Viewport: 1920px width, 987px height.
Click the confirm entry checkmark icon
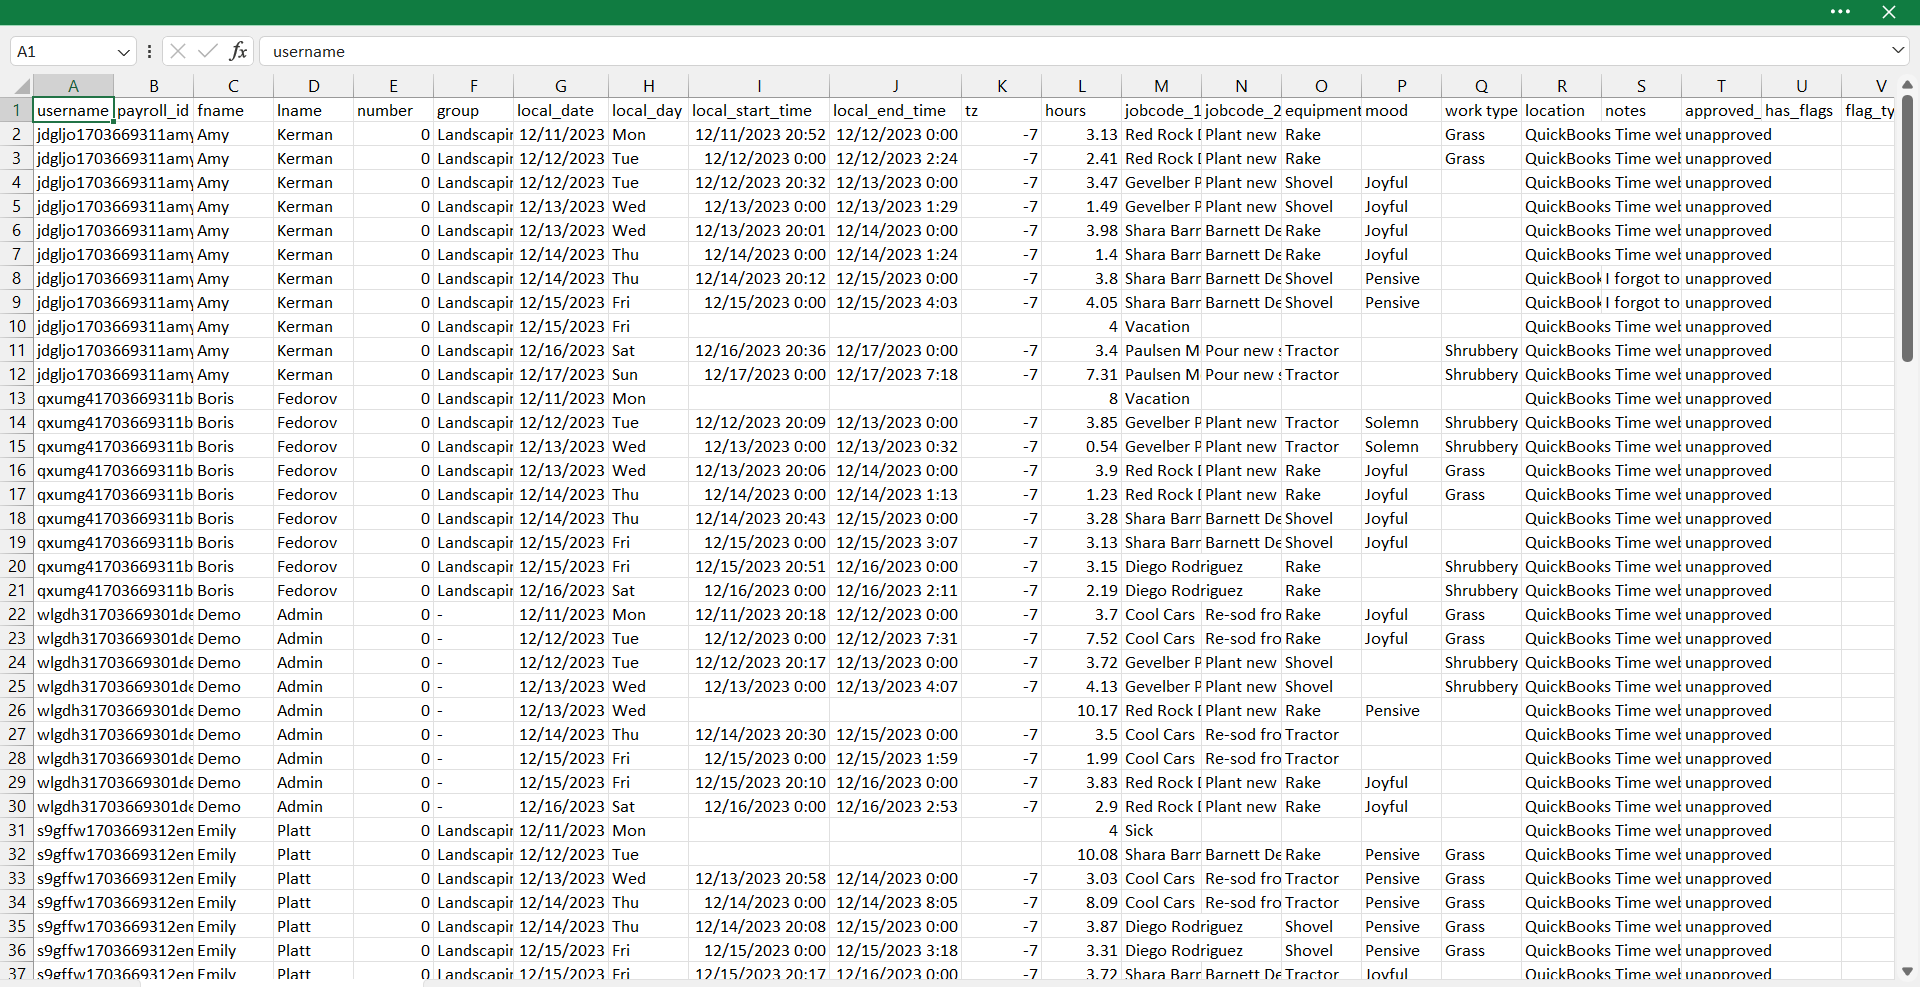(x=208, y=51)
